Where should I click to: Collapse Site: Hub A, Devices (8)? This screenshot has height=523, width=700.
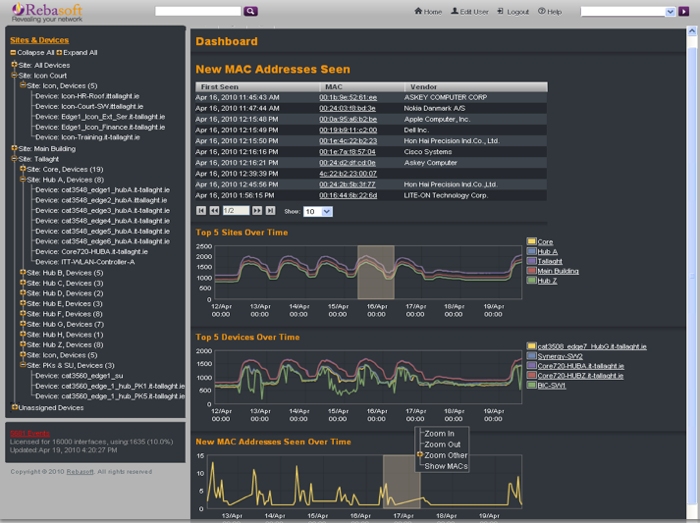[x=23, y=179]
